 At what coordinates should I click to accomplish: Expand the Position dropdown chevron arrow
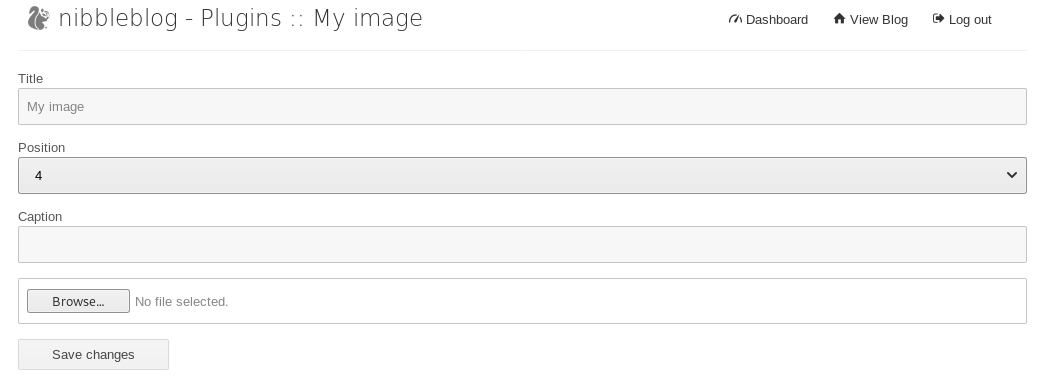pos(1011,175)
